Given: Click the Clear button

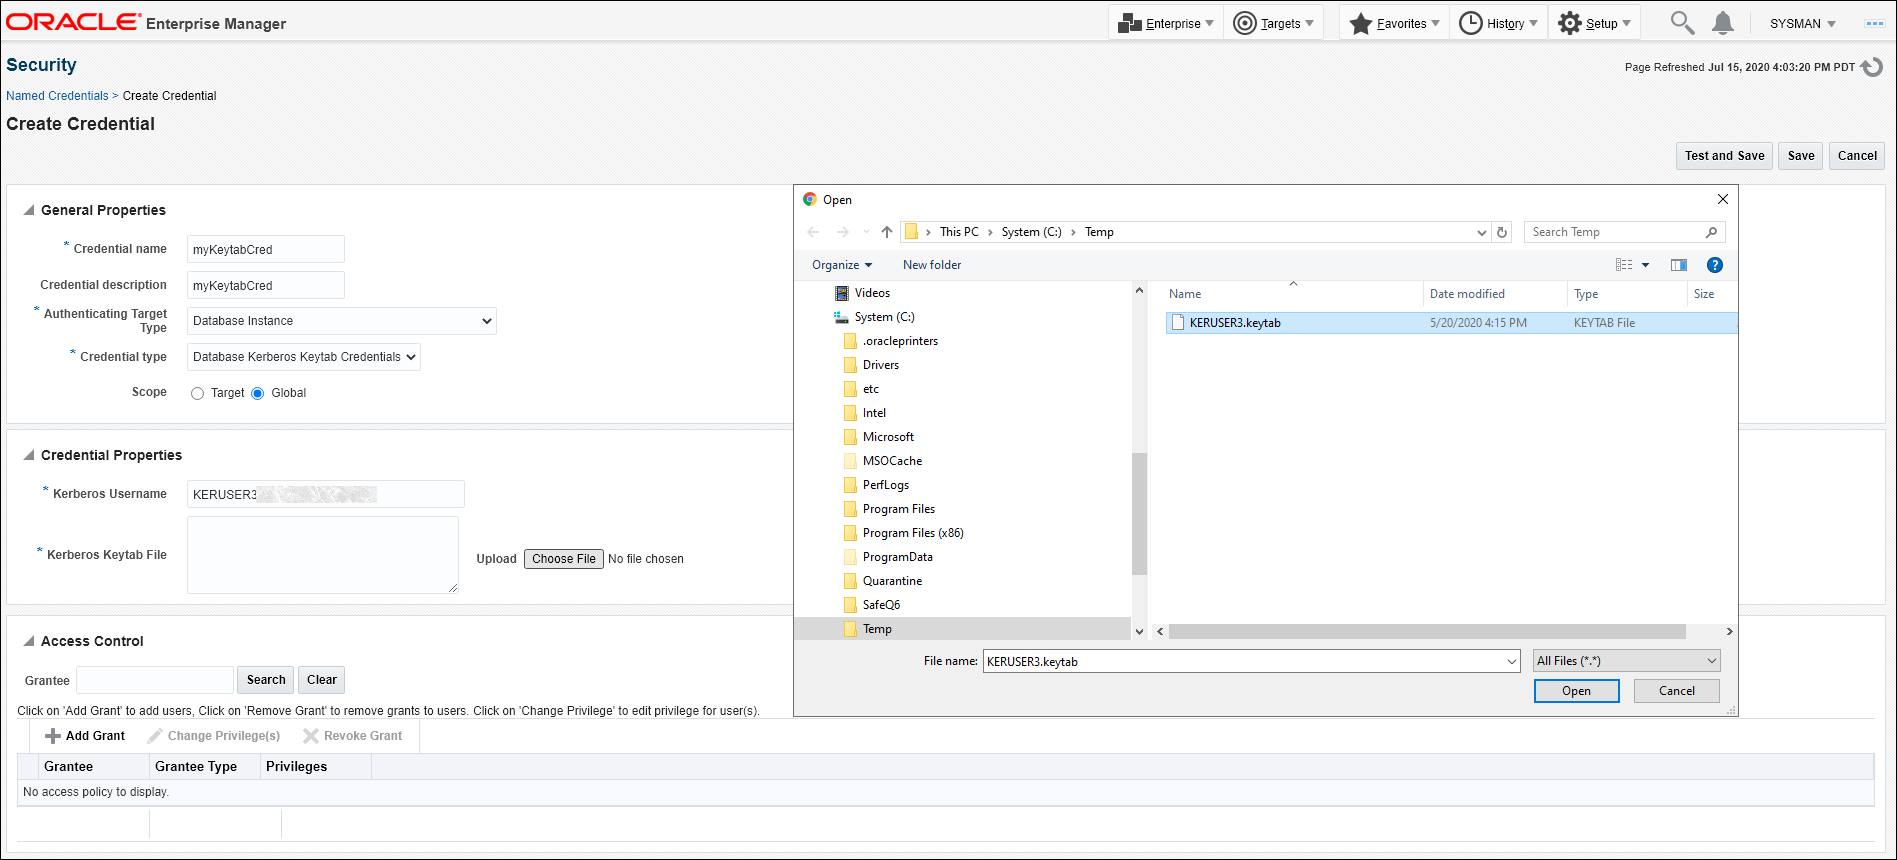Looking at the screenshot, I should tap(322, 680).
